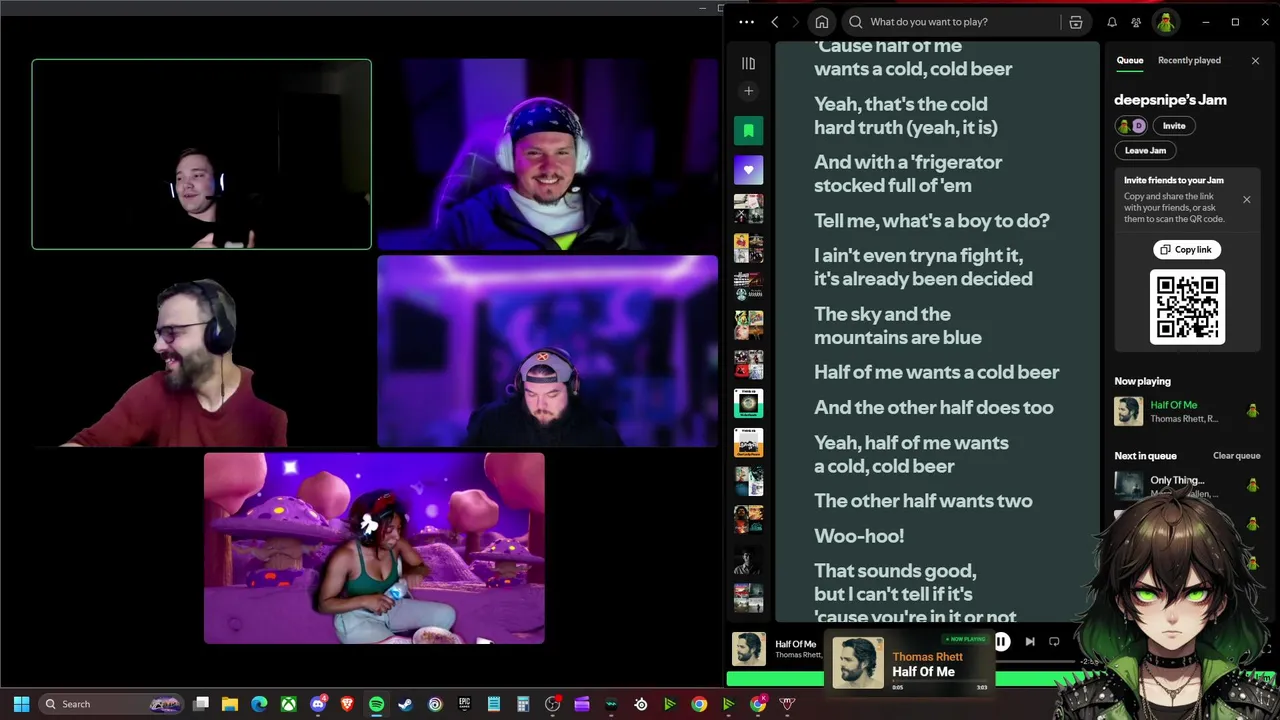Dismiss the 'Invite friends to your Jam' card
Image resolution: width=1280 pixels, height=720 pixels.
coord(1246,200)
